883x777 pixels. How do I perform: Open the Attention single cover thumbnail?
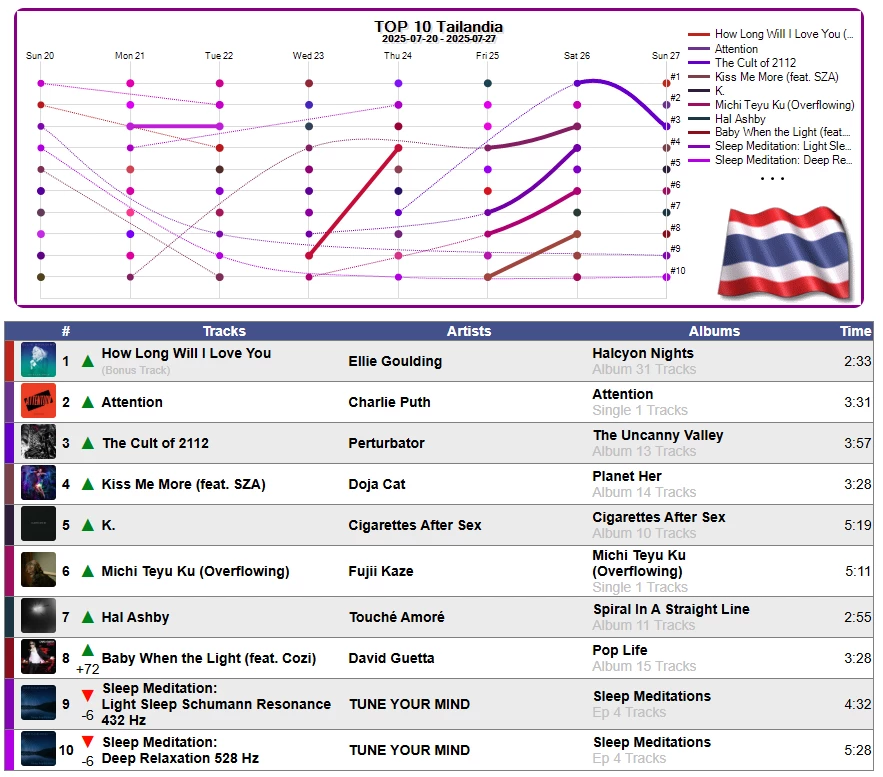38,401
